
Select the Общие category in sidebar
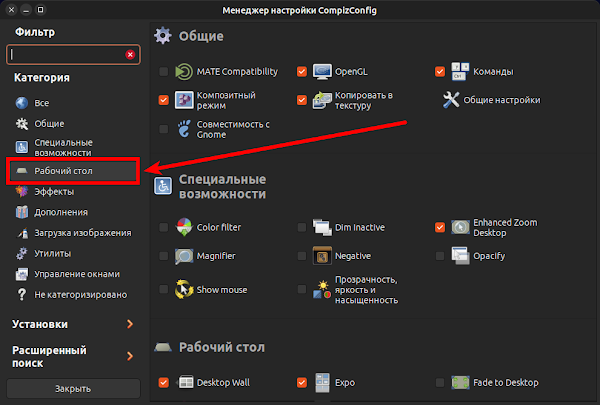click(73, 124)
